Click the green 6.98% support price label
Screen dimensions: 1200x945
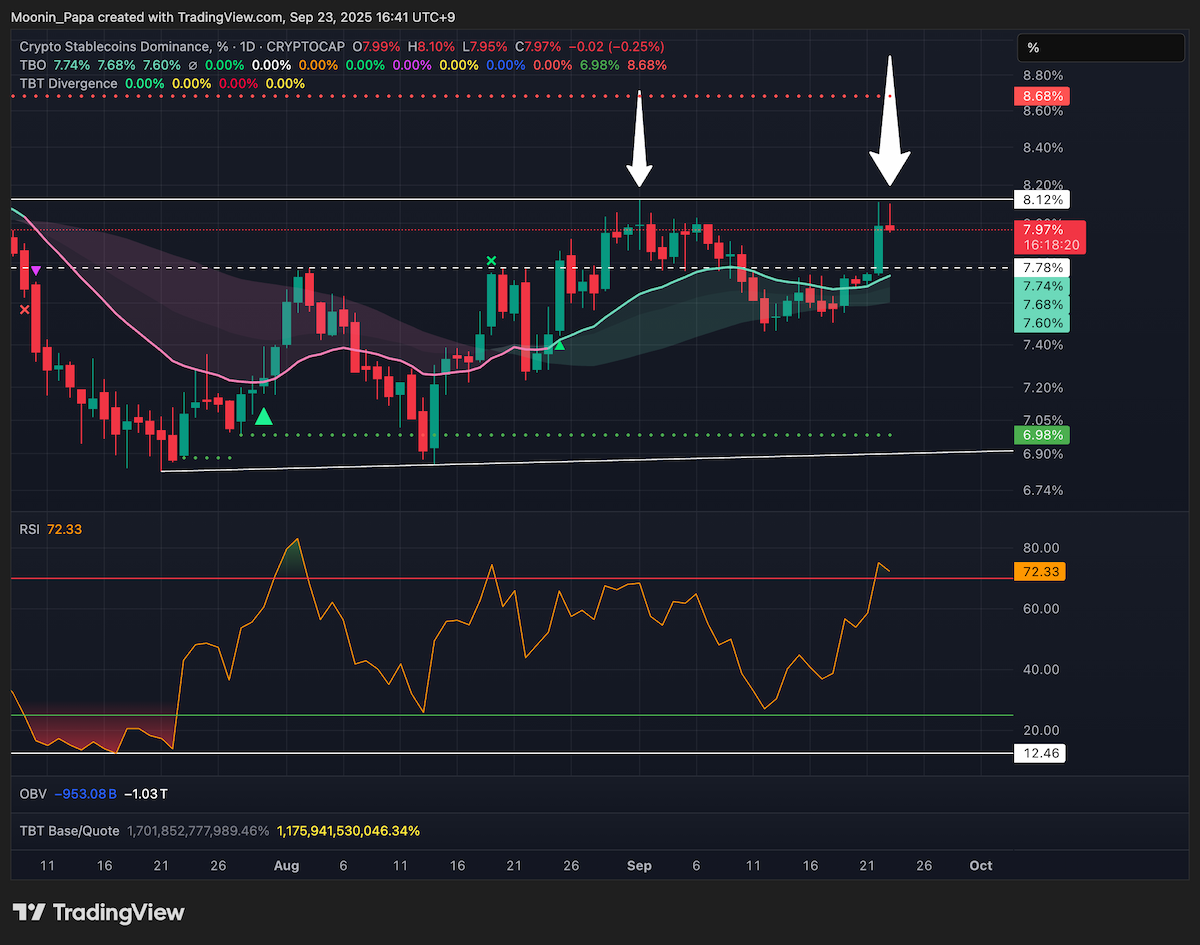[x=1040, y=435]
